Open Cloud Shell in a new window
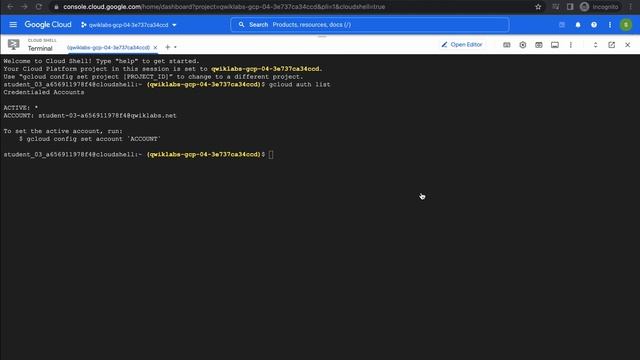Screen dimensions: 640x360 coord(611,45)
